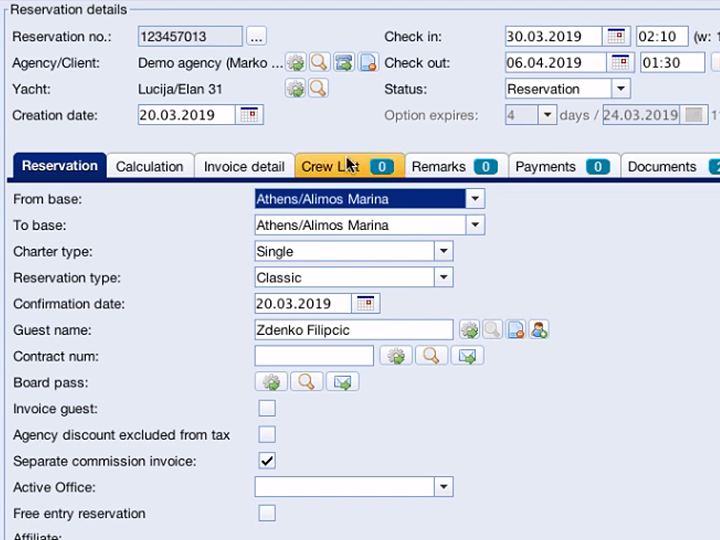This screenshot has height=540, width=720.
Task: Expand the Status dropdown
Action: 620,89
